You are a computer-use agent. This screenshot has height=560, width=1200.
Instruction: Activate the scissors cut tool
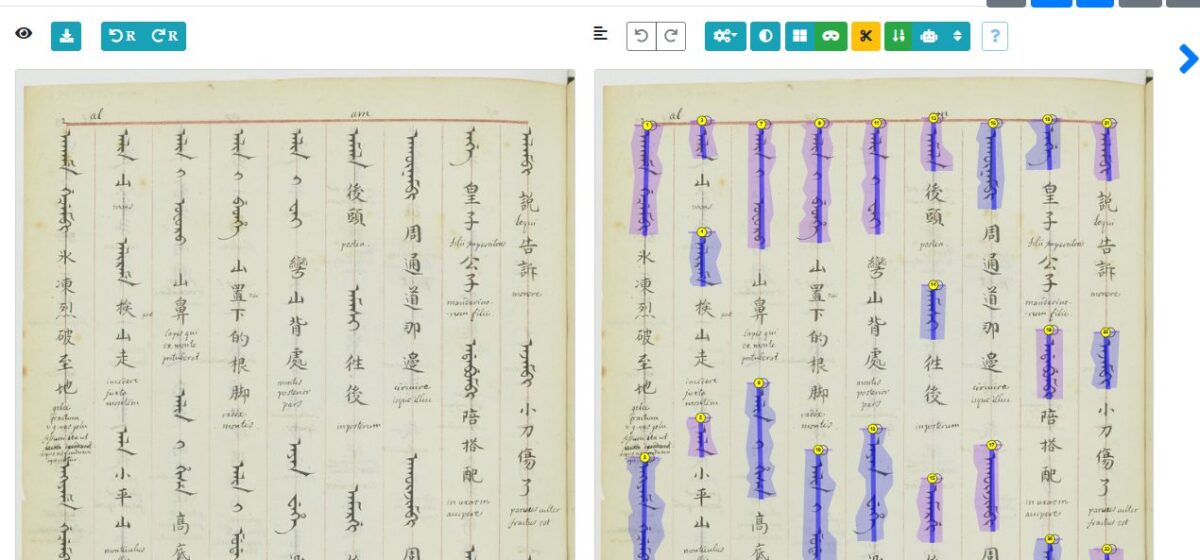pyautogui.click(x=865, y=36)
